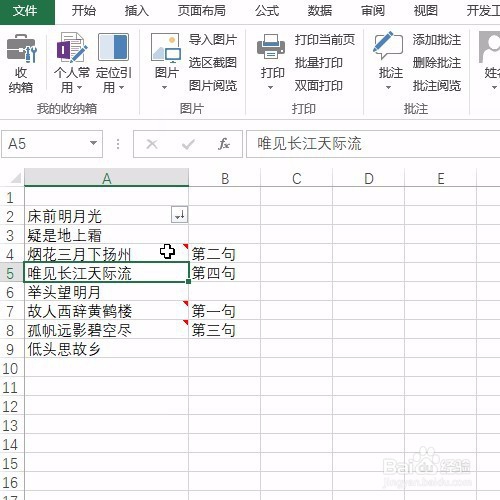The image size is (500, 500).
Task: Click the 图片 picture icon
Action: [x=166, y=48]
